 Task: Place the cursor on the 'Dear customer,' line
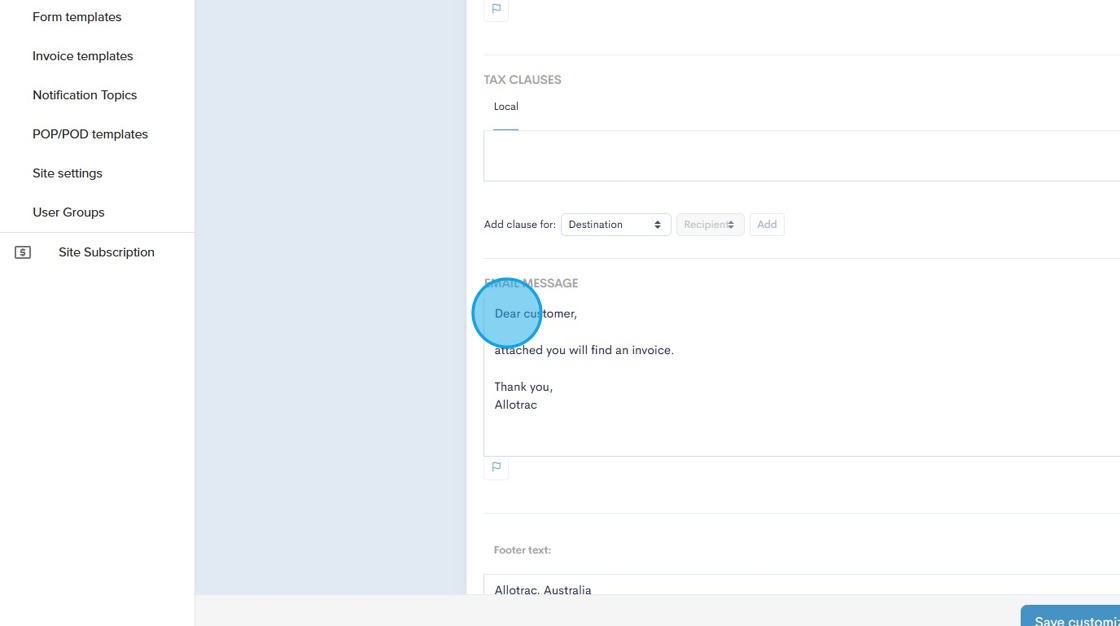pos(536,314)
